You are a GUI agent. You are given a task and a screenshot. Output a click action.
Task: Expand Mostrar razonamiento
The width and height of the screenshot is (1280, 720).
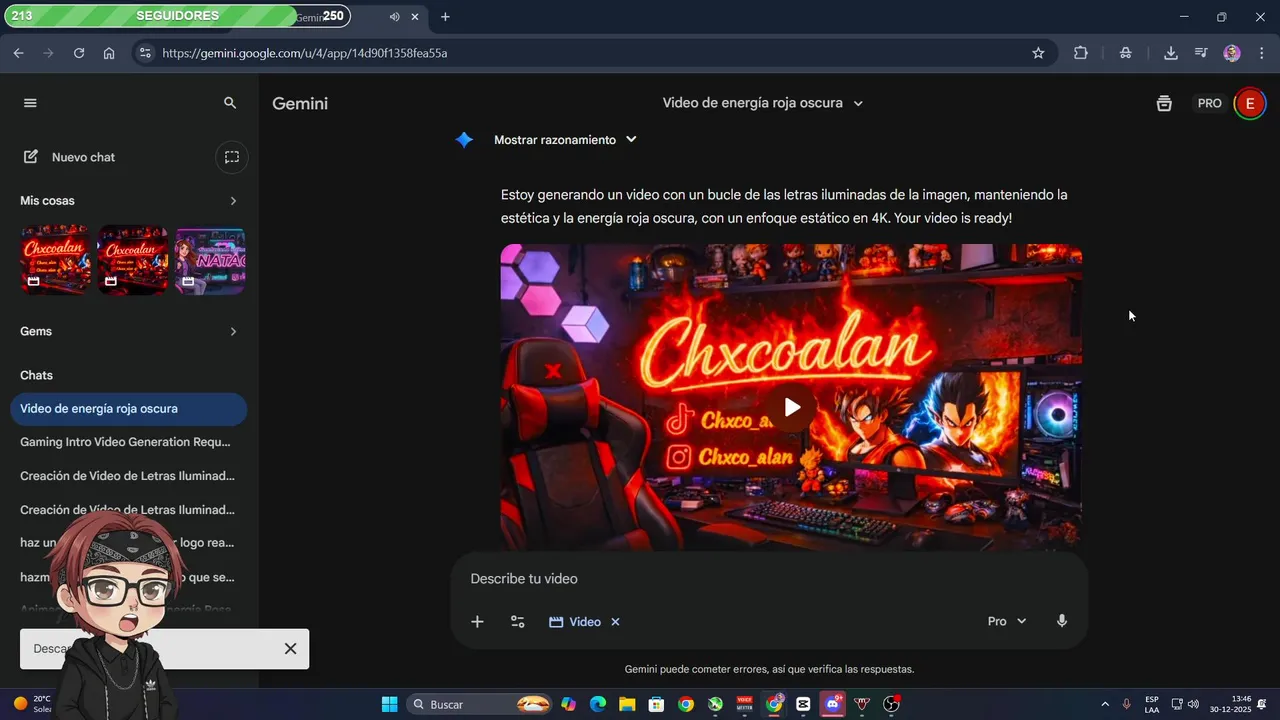pos(565,140)
